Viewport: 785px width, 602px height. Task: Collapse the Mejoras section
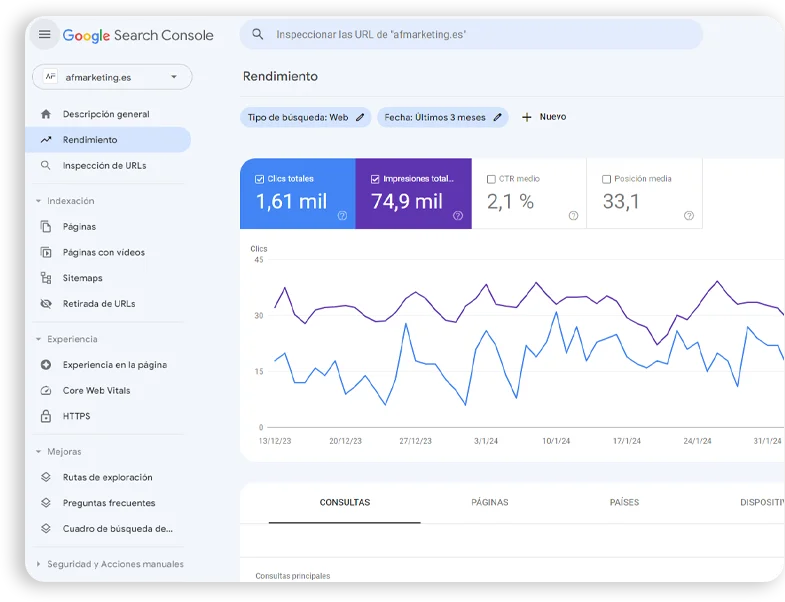click(39, 452)
